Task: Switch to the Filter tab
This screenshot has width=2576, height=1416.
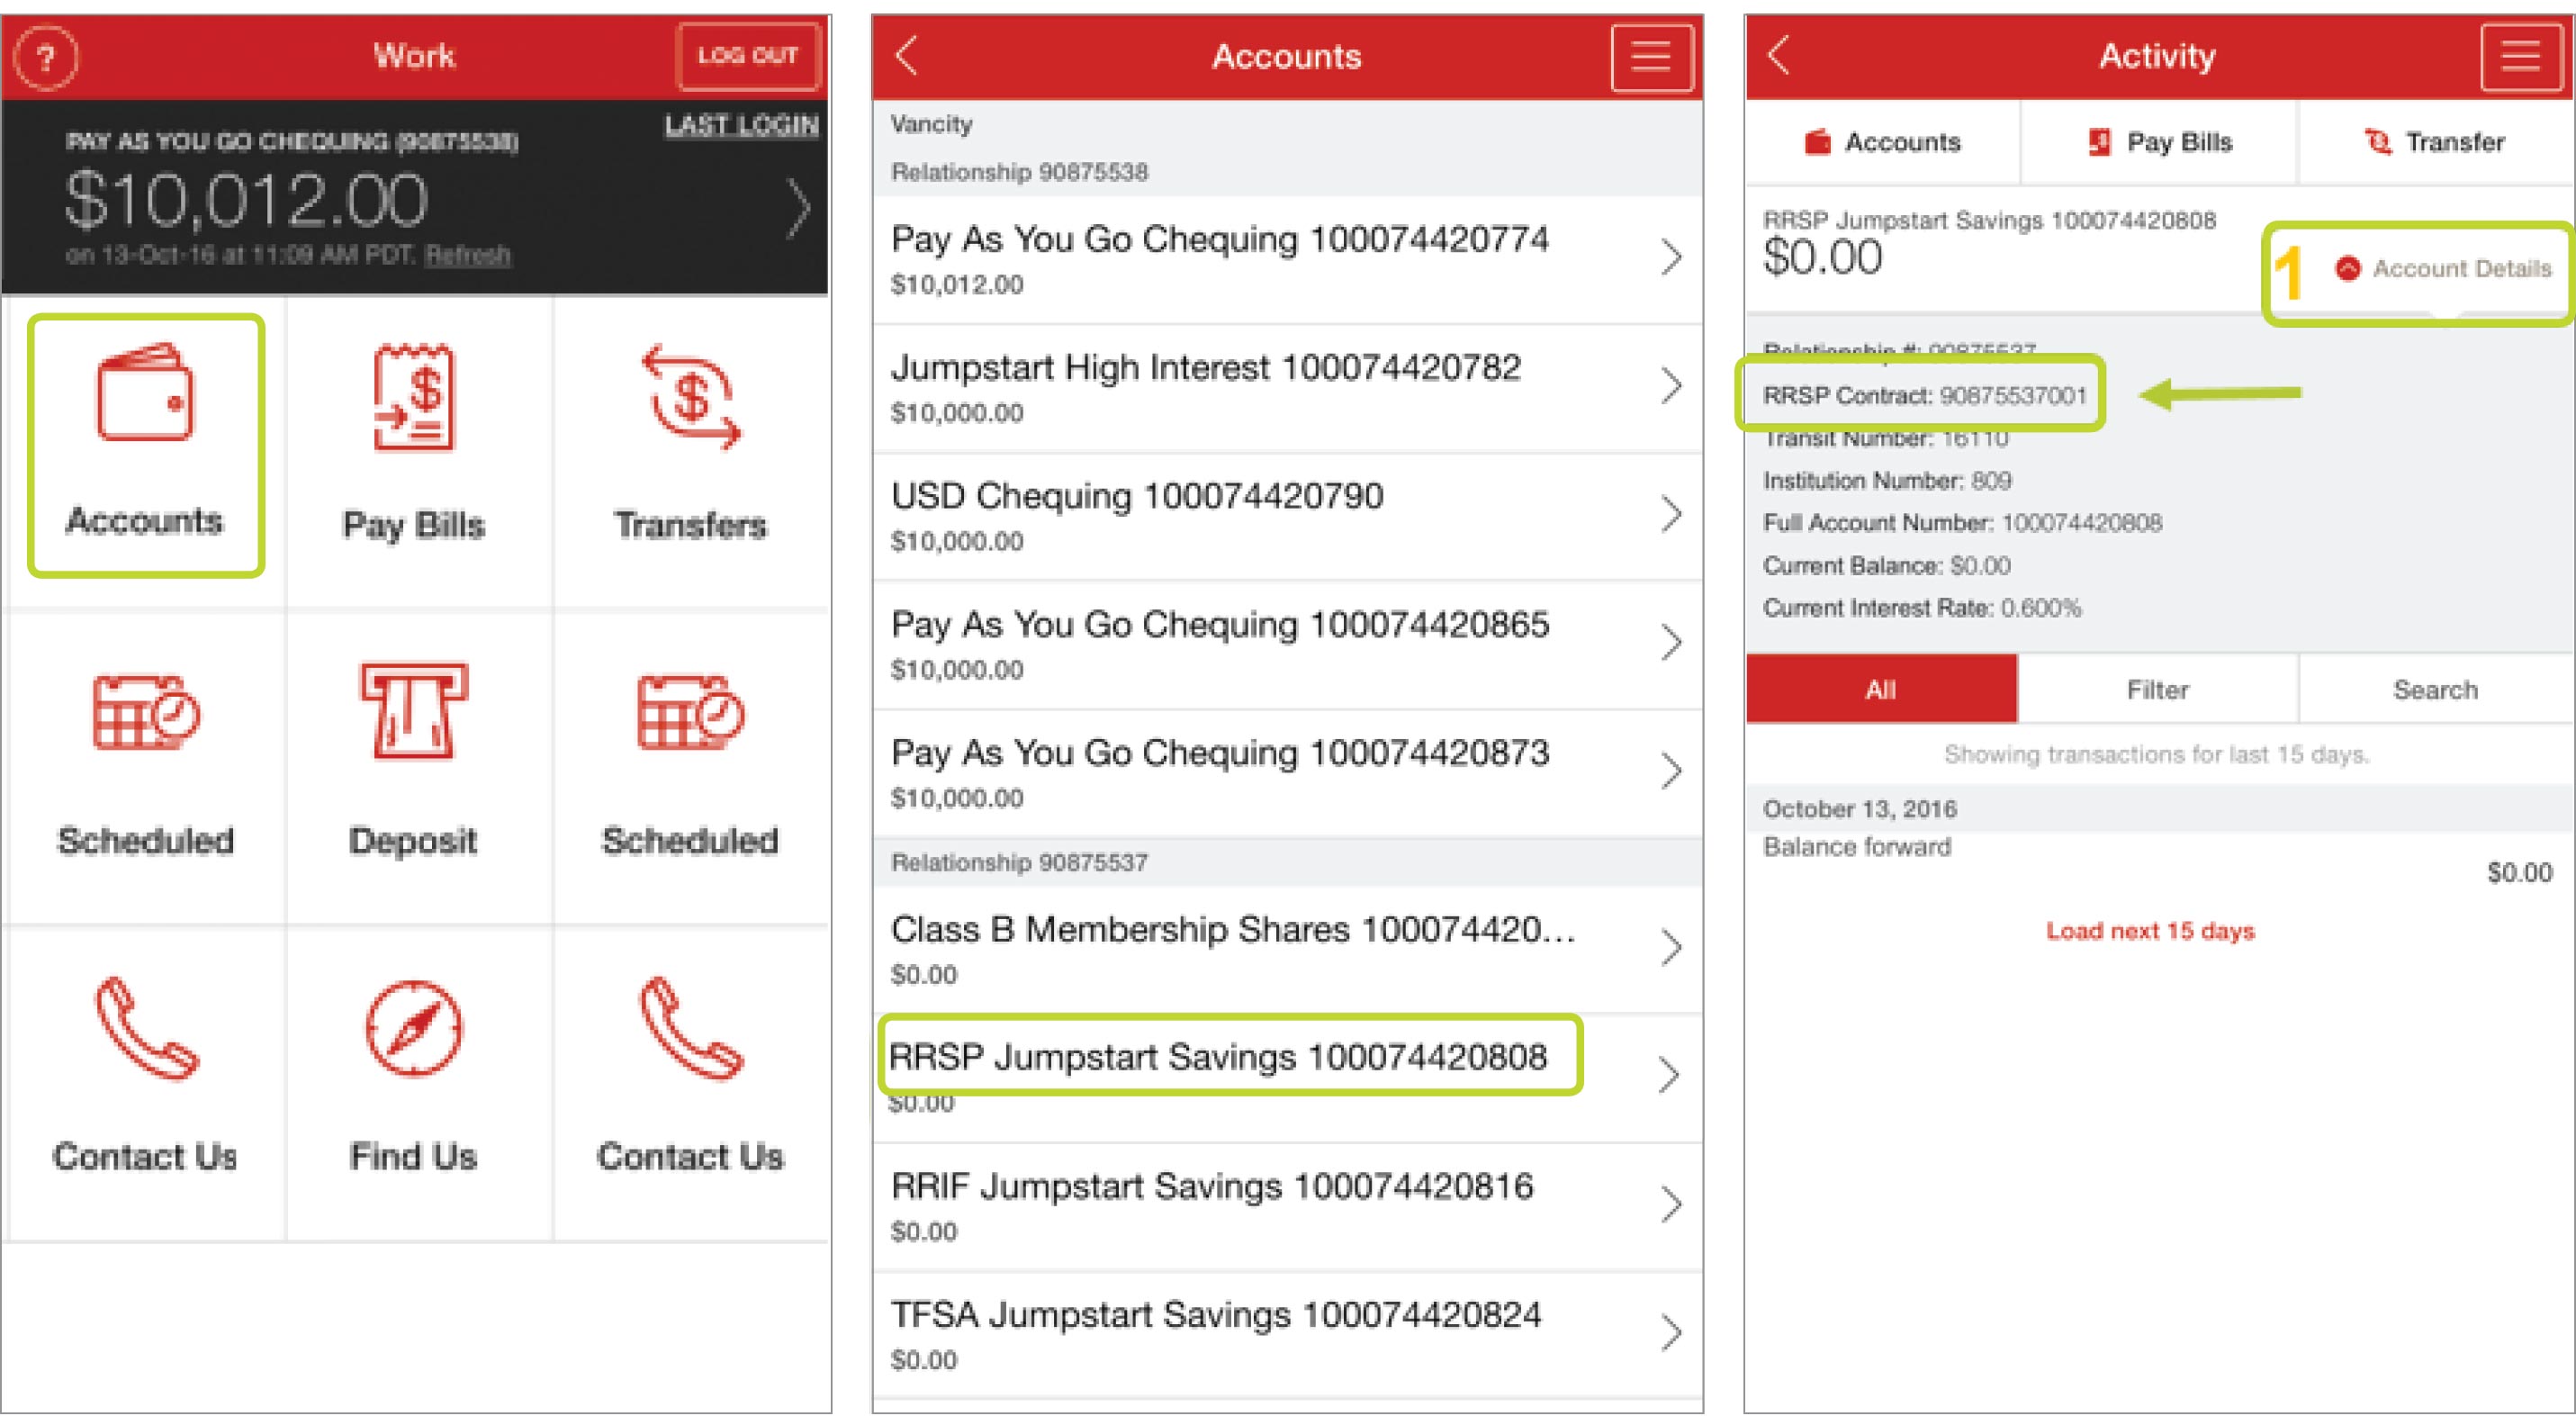Action: pyautogui.click(x=2157, y=690)
